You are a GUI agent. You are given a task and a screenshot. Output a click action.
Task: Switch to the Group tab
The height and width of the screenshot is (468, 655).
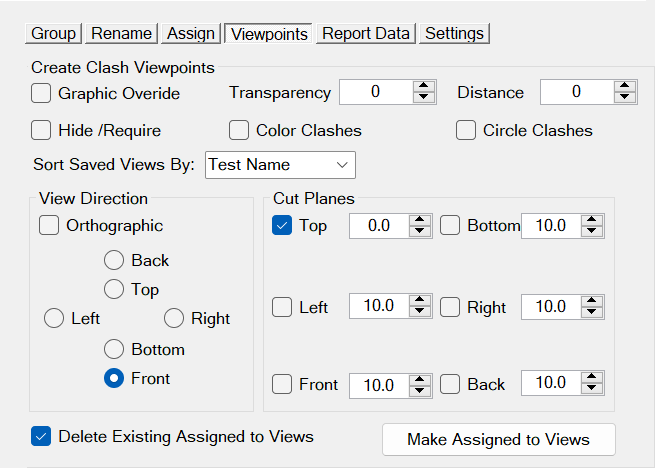tap(54, 33)
